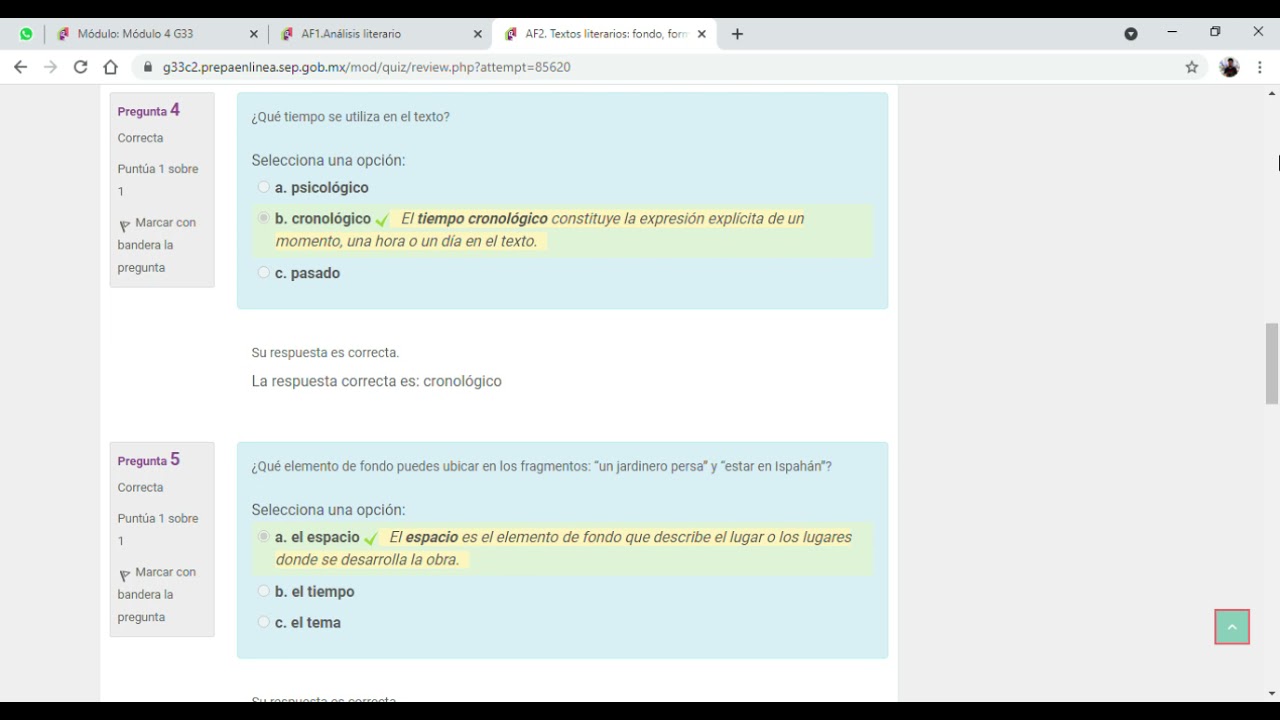Click 'Puntúa 1 sobre 1' in Pregunta 4
1280x720 pixels.
click(x=158, y=180)
